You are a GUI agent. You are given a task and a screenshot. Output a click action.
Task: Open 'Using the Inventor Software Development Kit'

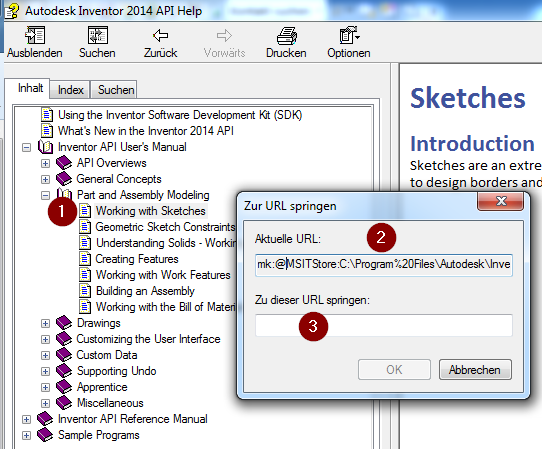[180, 115]
